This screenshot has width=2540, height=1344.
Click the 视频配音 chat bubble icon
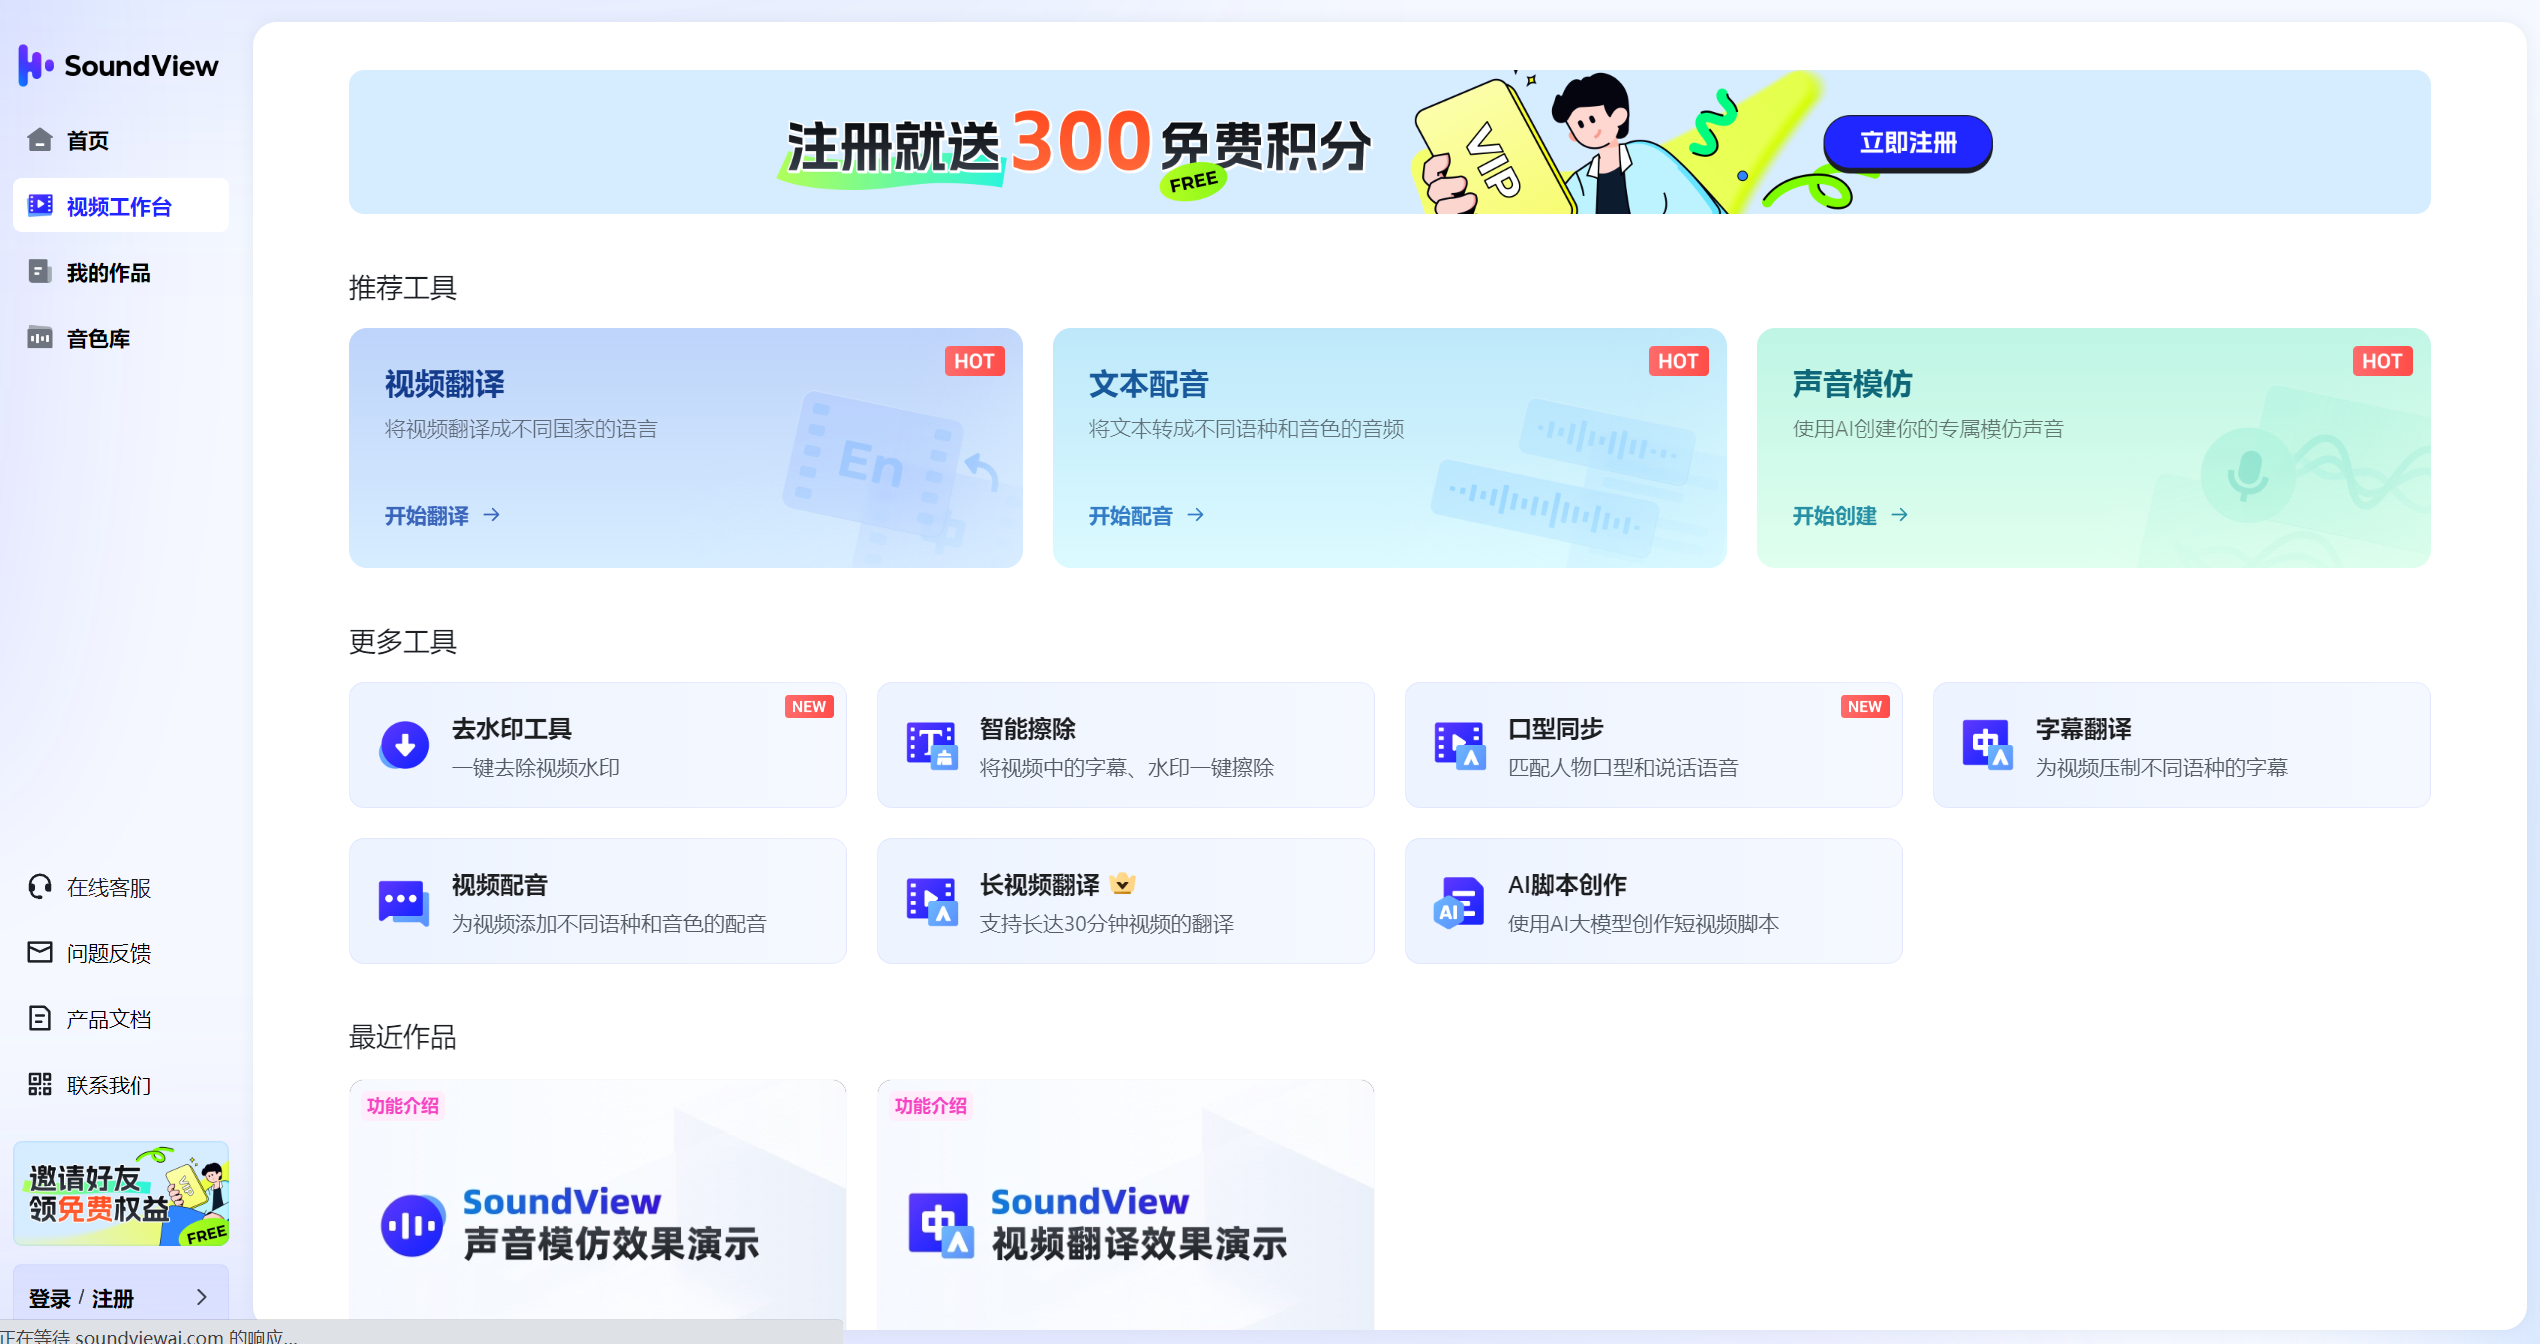pos(404,901)
